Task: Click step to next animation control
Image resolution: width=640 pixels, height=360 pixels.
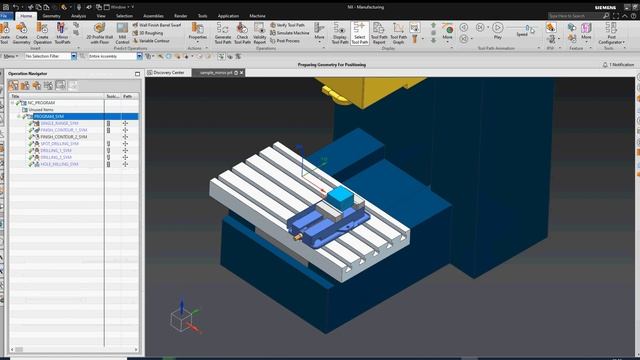Action: point(480,27)
